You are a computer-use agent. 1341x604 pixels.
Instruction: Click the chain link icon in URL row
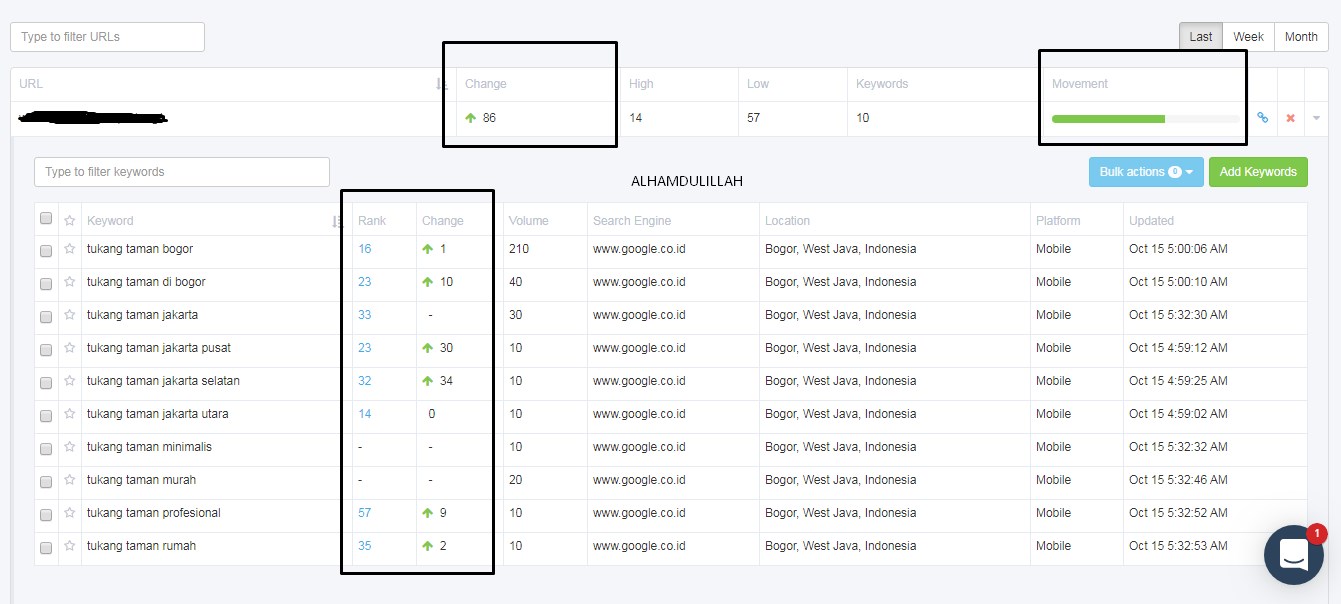click(1262, 118)
